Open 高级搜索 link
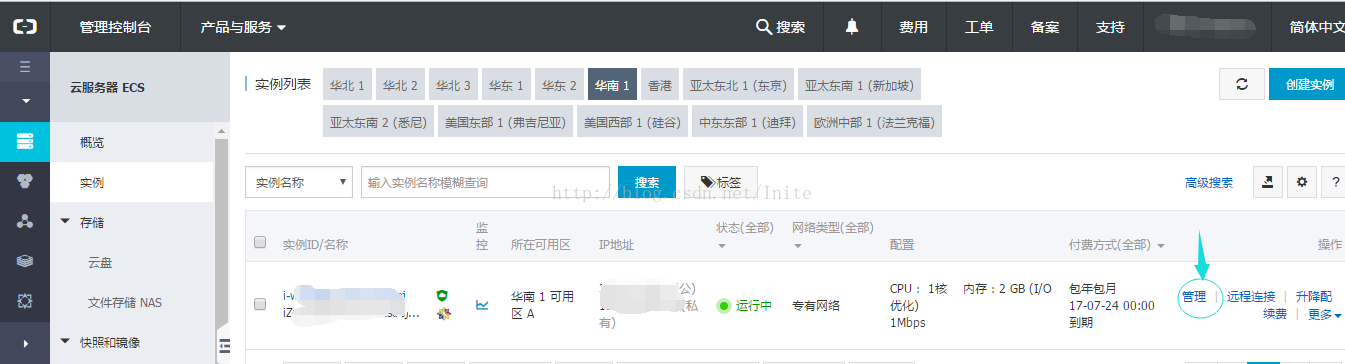The image size is (1345, 364). point(1208,183)
